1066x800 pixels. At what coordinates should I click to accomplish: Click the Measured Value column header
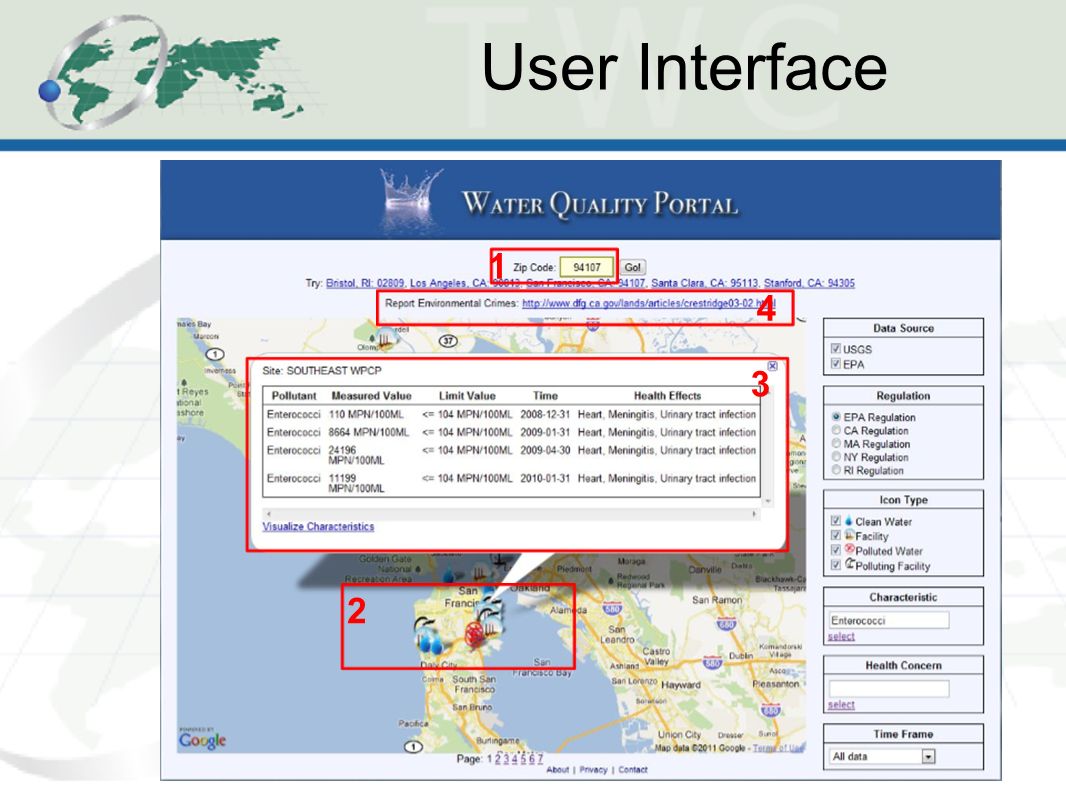371,396
